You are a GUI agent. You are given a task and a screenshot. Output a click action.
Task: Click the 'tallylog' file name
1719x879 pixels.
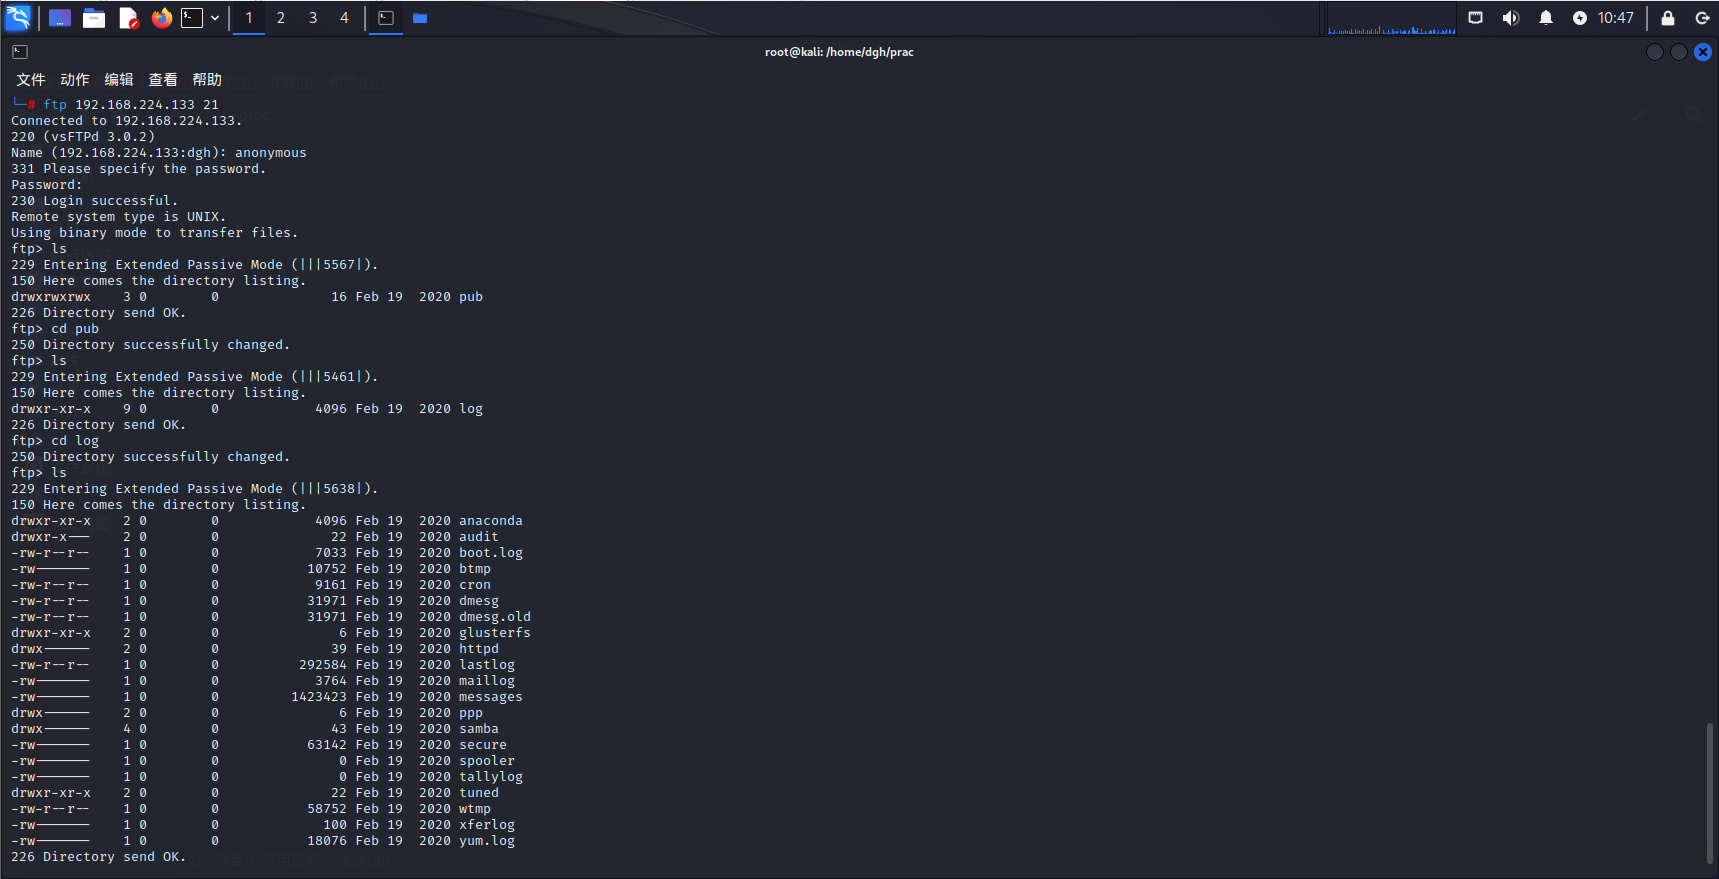pyautogui.click(x=491, y=777)
